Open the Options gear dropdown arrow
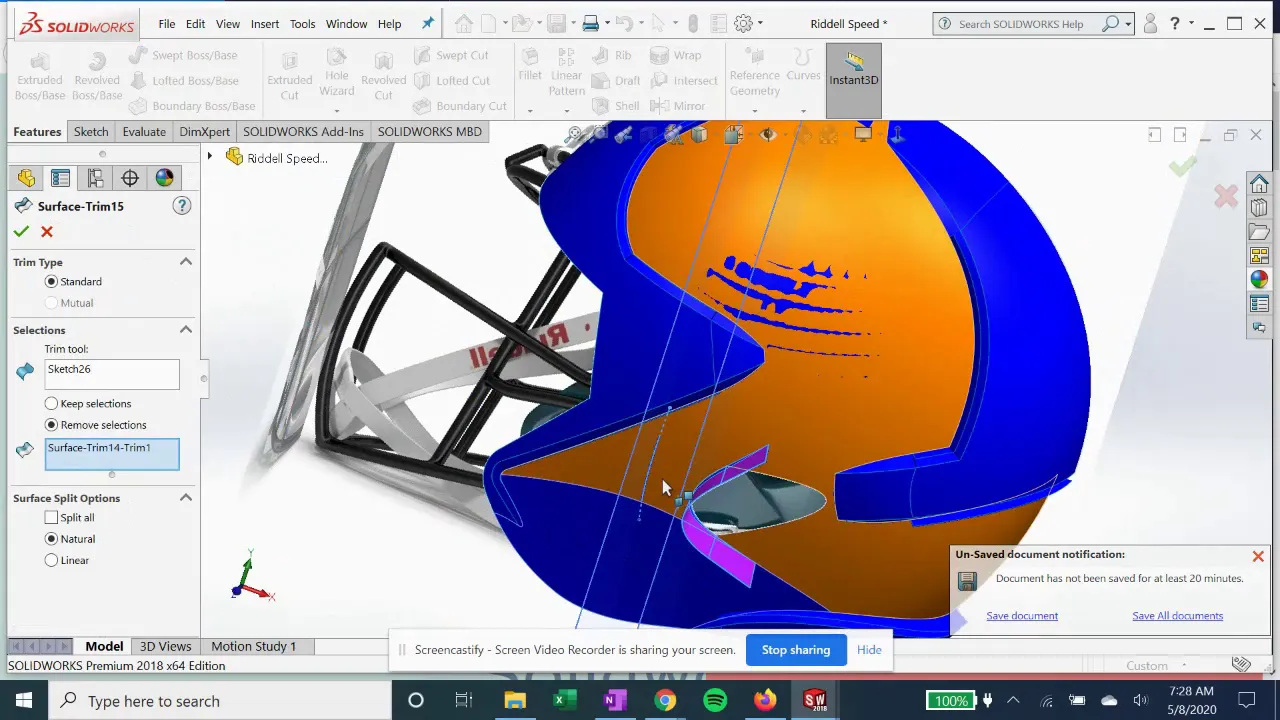The image size is (1280, 720). 760,23
